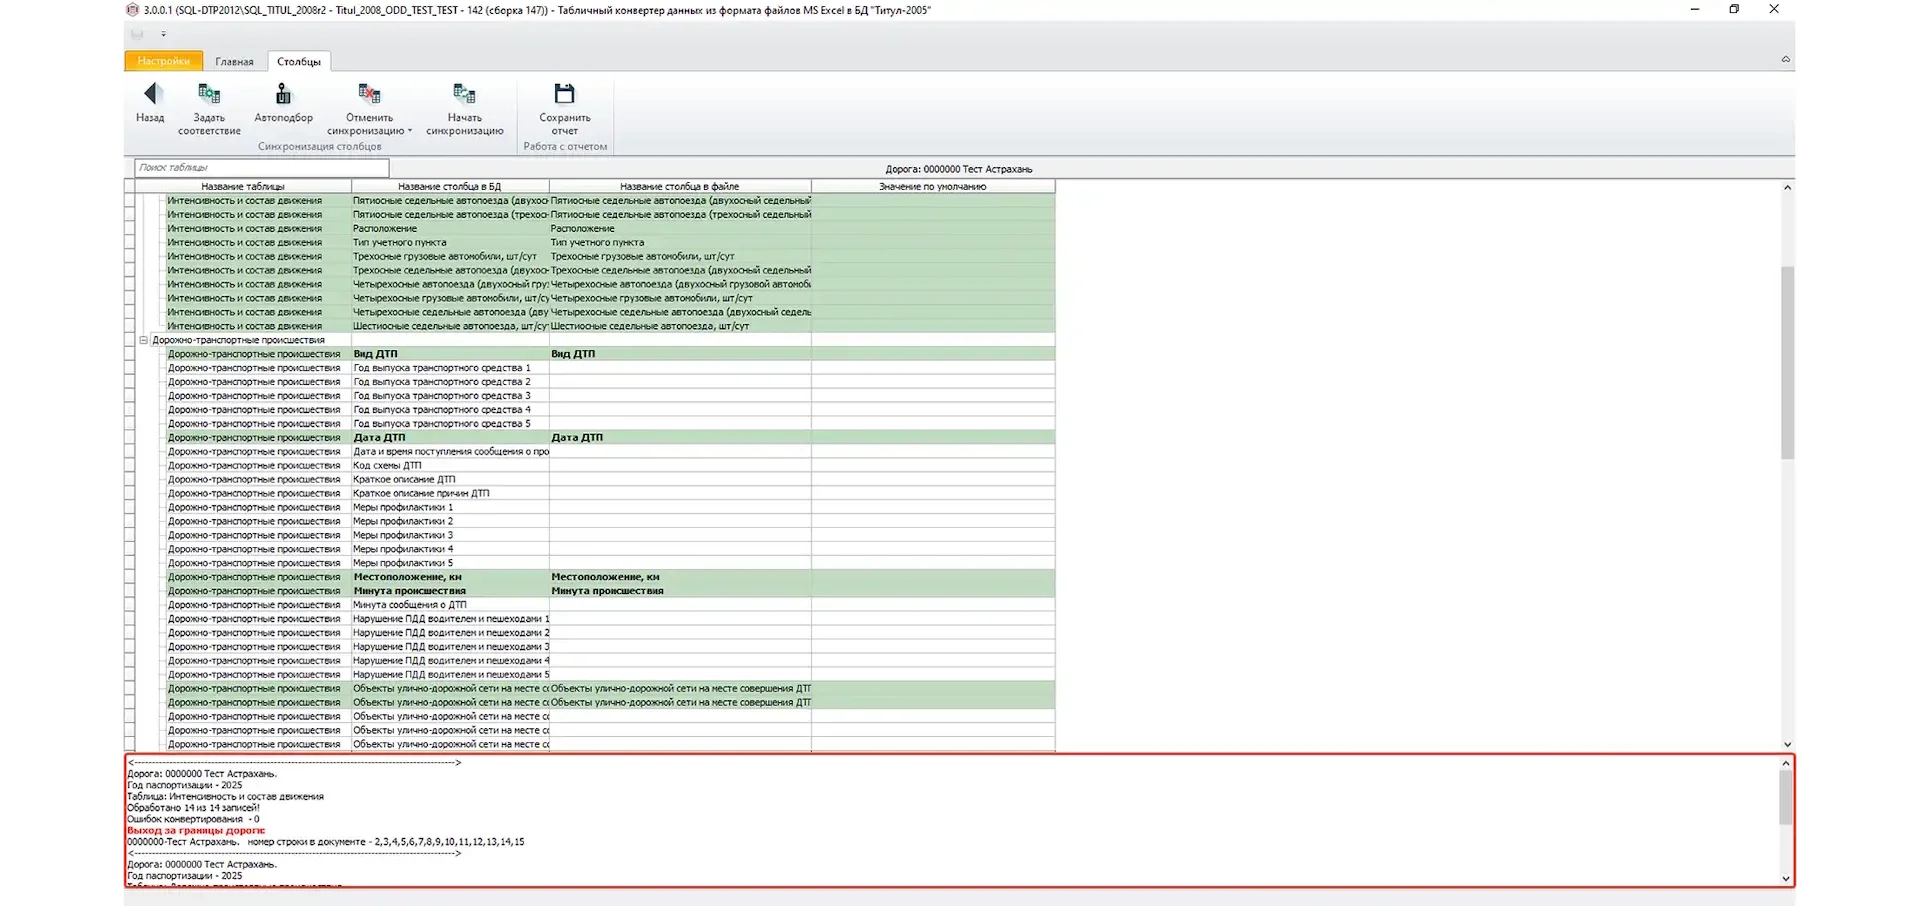Click the Значение по умолчанию column header
Image resolution: width=1920 pixels, height=906 pixels.
tap(932, 186)
